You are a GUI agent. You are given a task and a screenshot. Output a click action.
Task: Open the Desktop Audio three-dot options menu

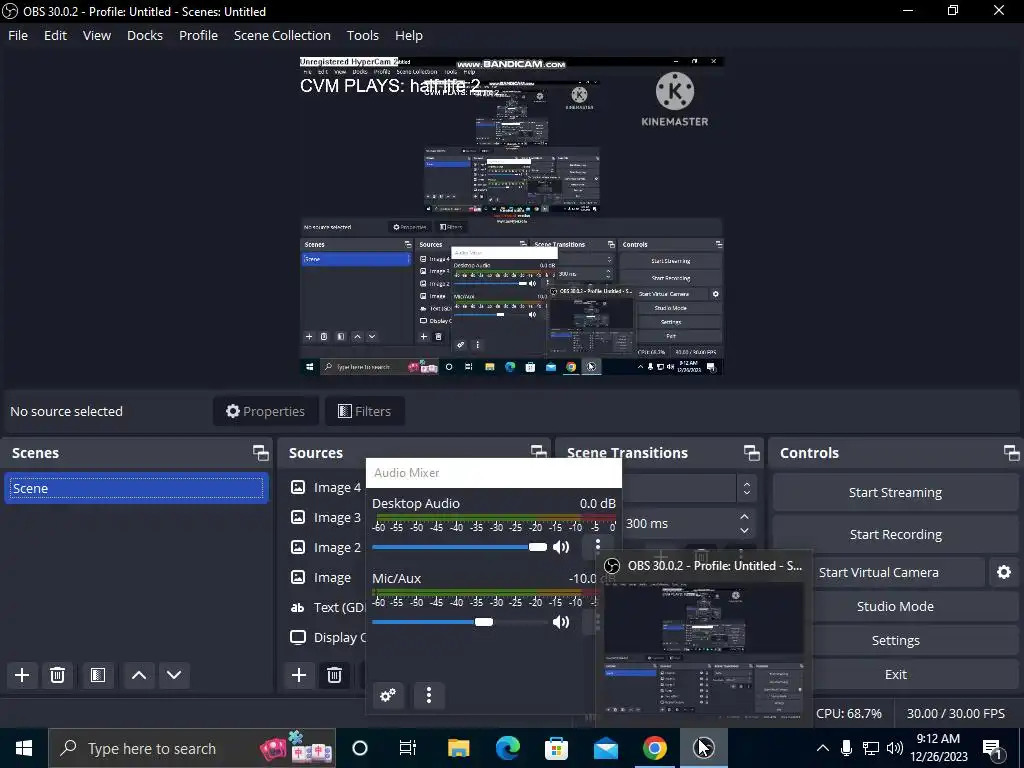click(x=598, y=546)
